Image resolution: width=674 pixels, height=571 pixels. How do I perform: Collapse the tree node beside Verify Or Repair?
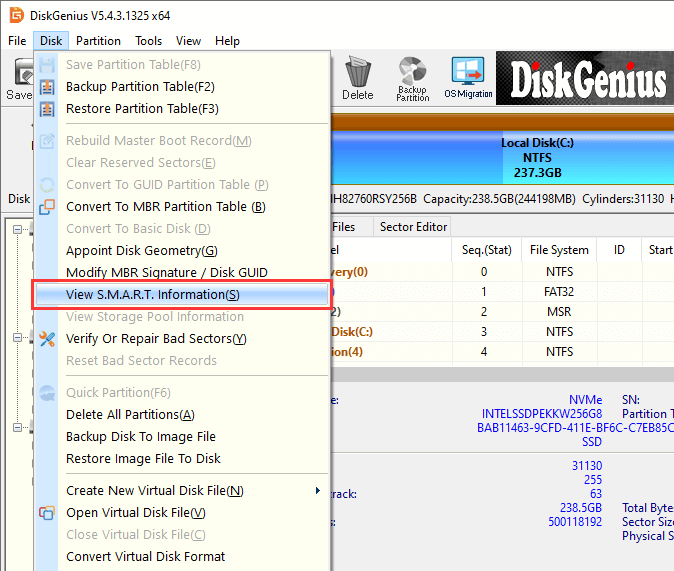click(x=19, y=339)
